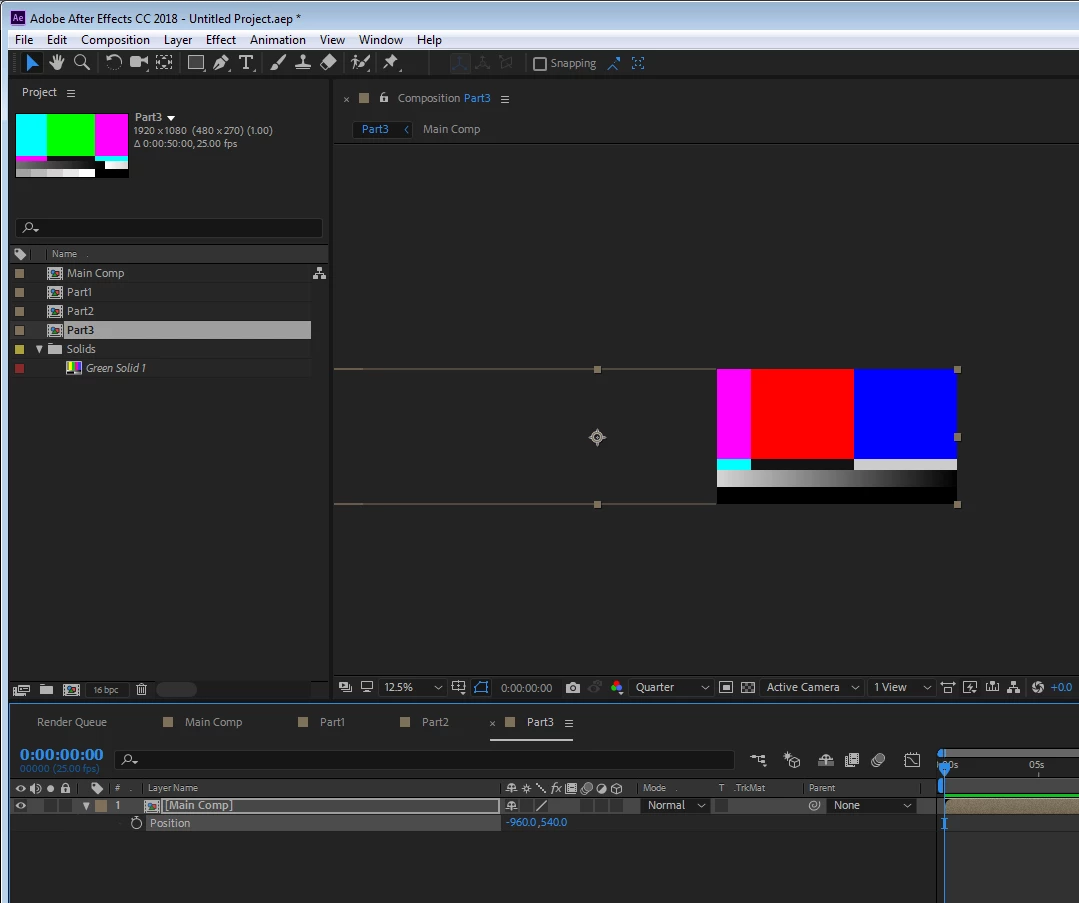Select the Pan Behind anchor point tool
The image size is (1079, 903).
tap(164, 63)
